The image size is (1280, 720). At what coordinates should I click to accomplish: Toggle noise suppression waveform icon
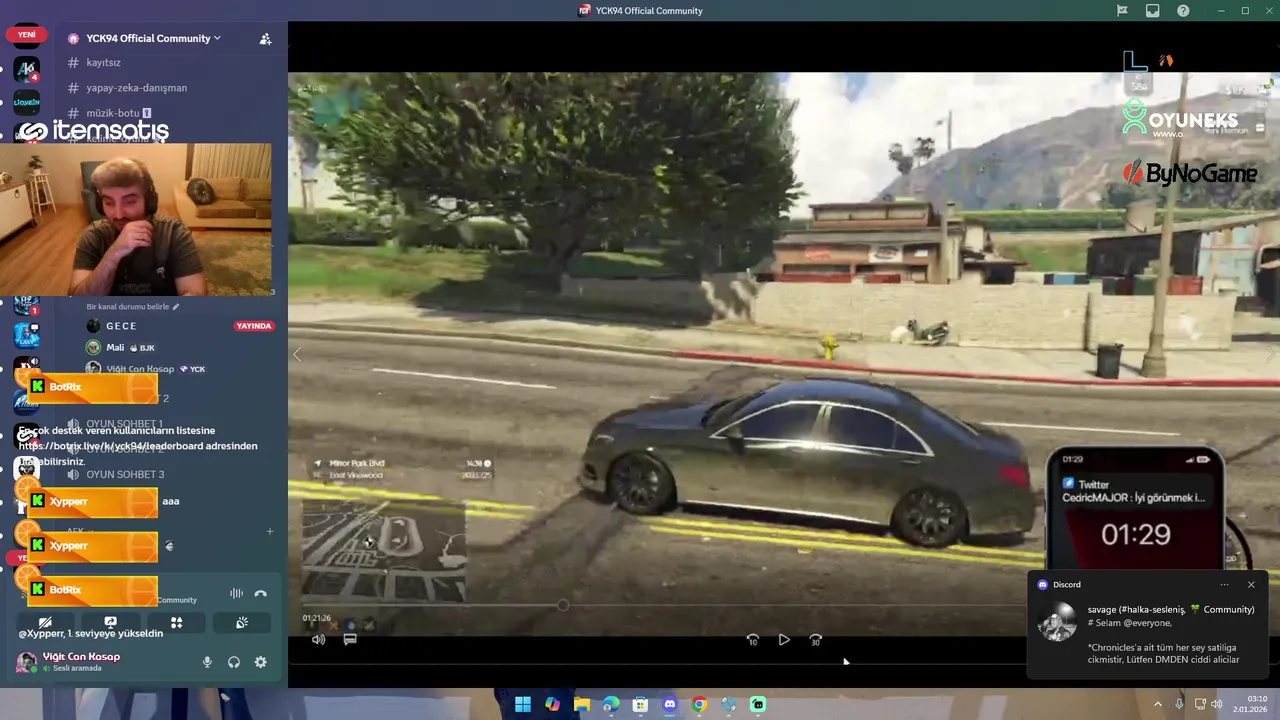click(x=236, y=593)
